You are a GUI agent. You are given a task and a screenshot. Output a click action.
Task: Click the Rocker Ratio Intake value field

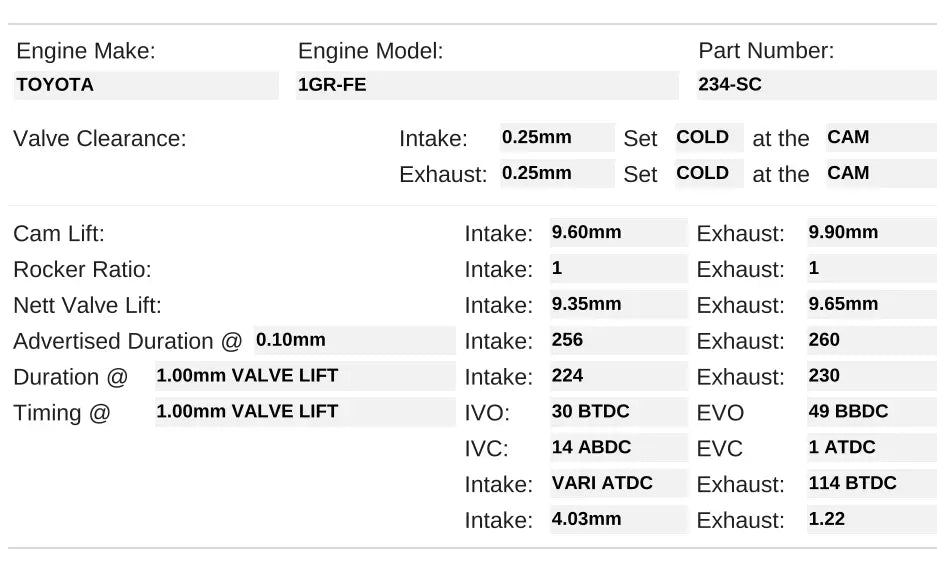(x=618, y=269)
